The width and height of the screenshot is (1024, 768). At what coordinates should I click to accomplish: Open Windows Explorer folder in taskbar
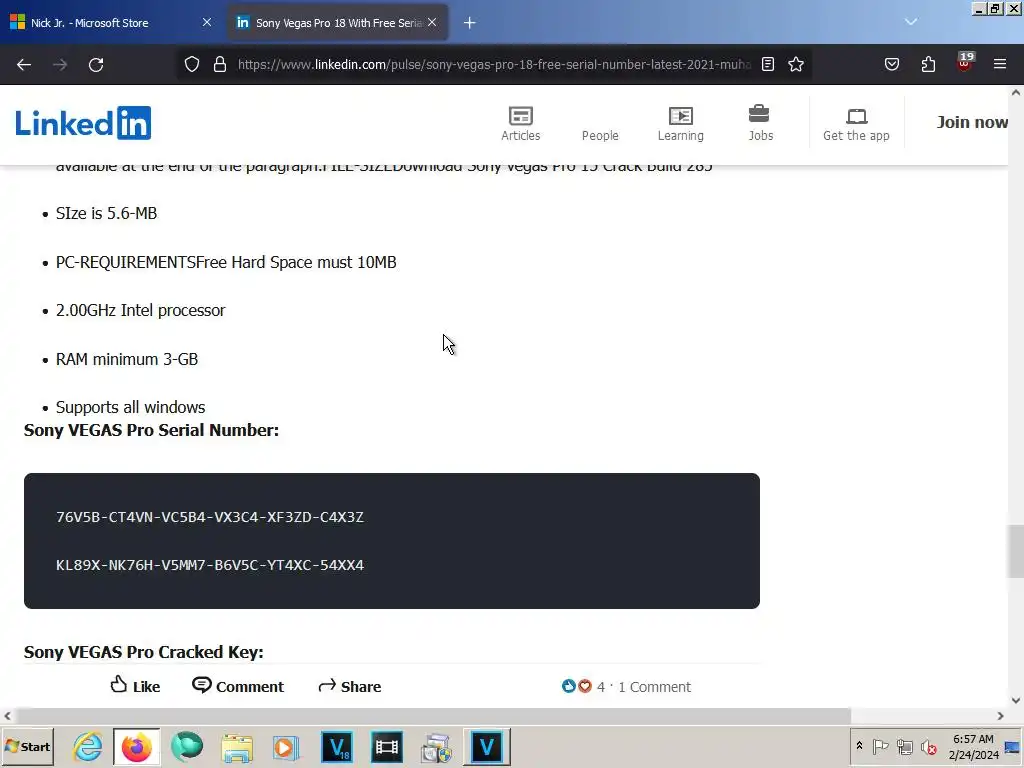[237, 746]
